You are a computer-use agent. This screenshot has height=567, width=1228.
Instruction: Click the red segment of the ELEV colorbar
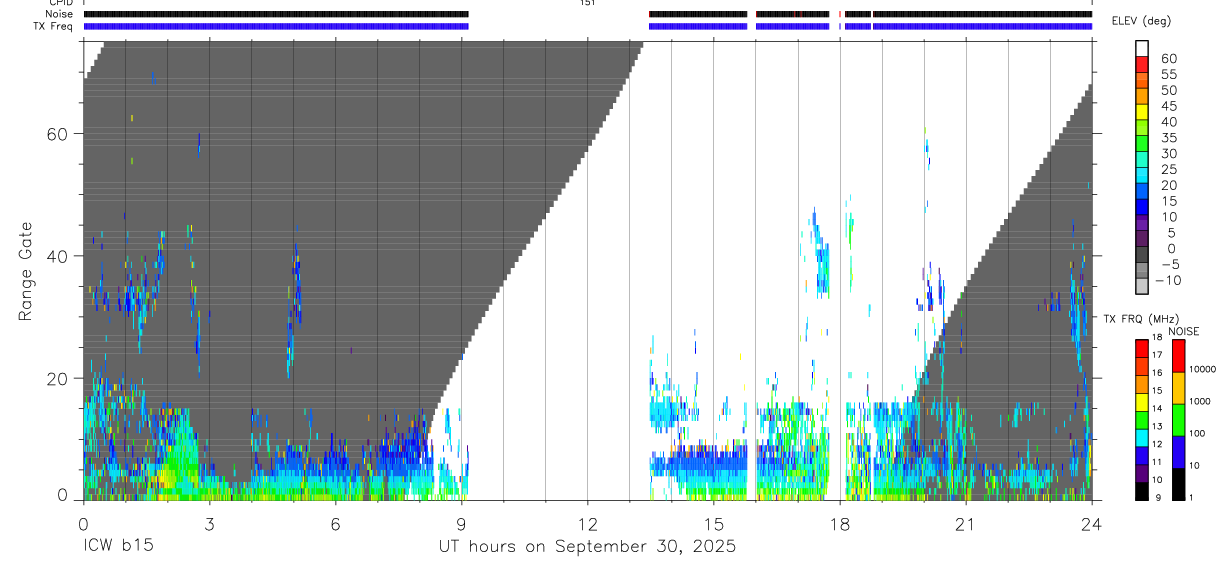(x=1142, y=63)
